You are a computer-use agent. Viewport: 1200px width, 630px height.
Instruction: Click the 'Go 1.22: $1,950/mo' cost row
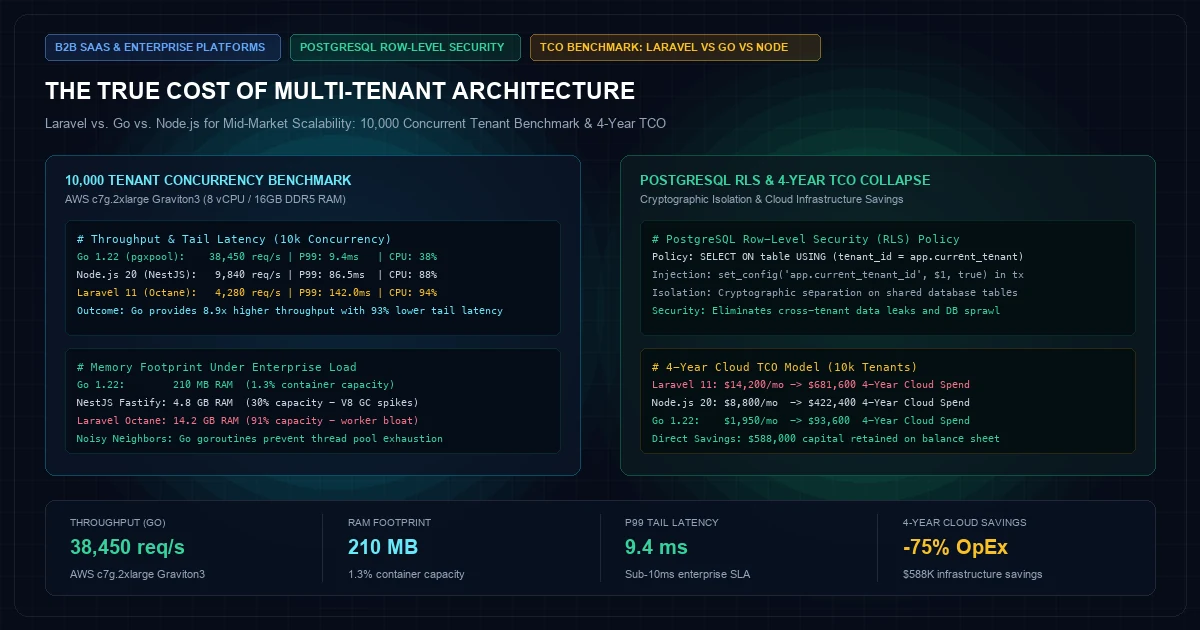(810, 421)
